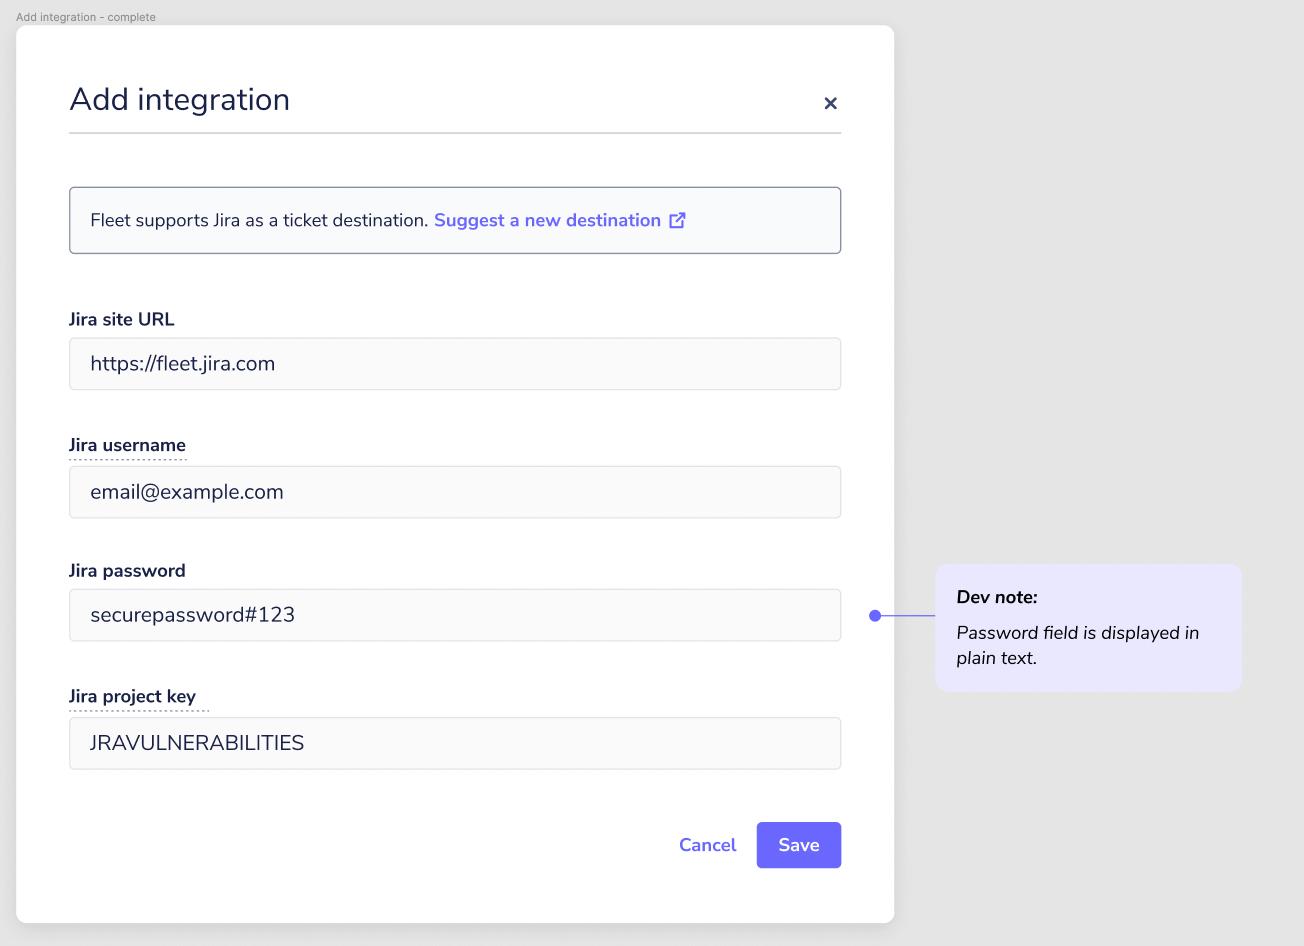Click the Jira site URL label
1304x946 pixels.
[x=121, y=319]
